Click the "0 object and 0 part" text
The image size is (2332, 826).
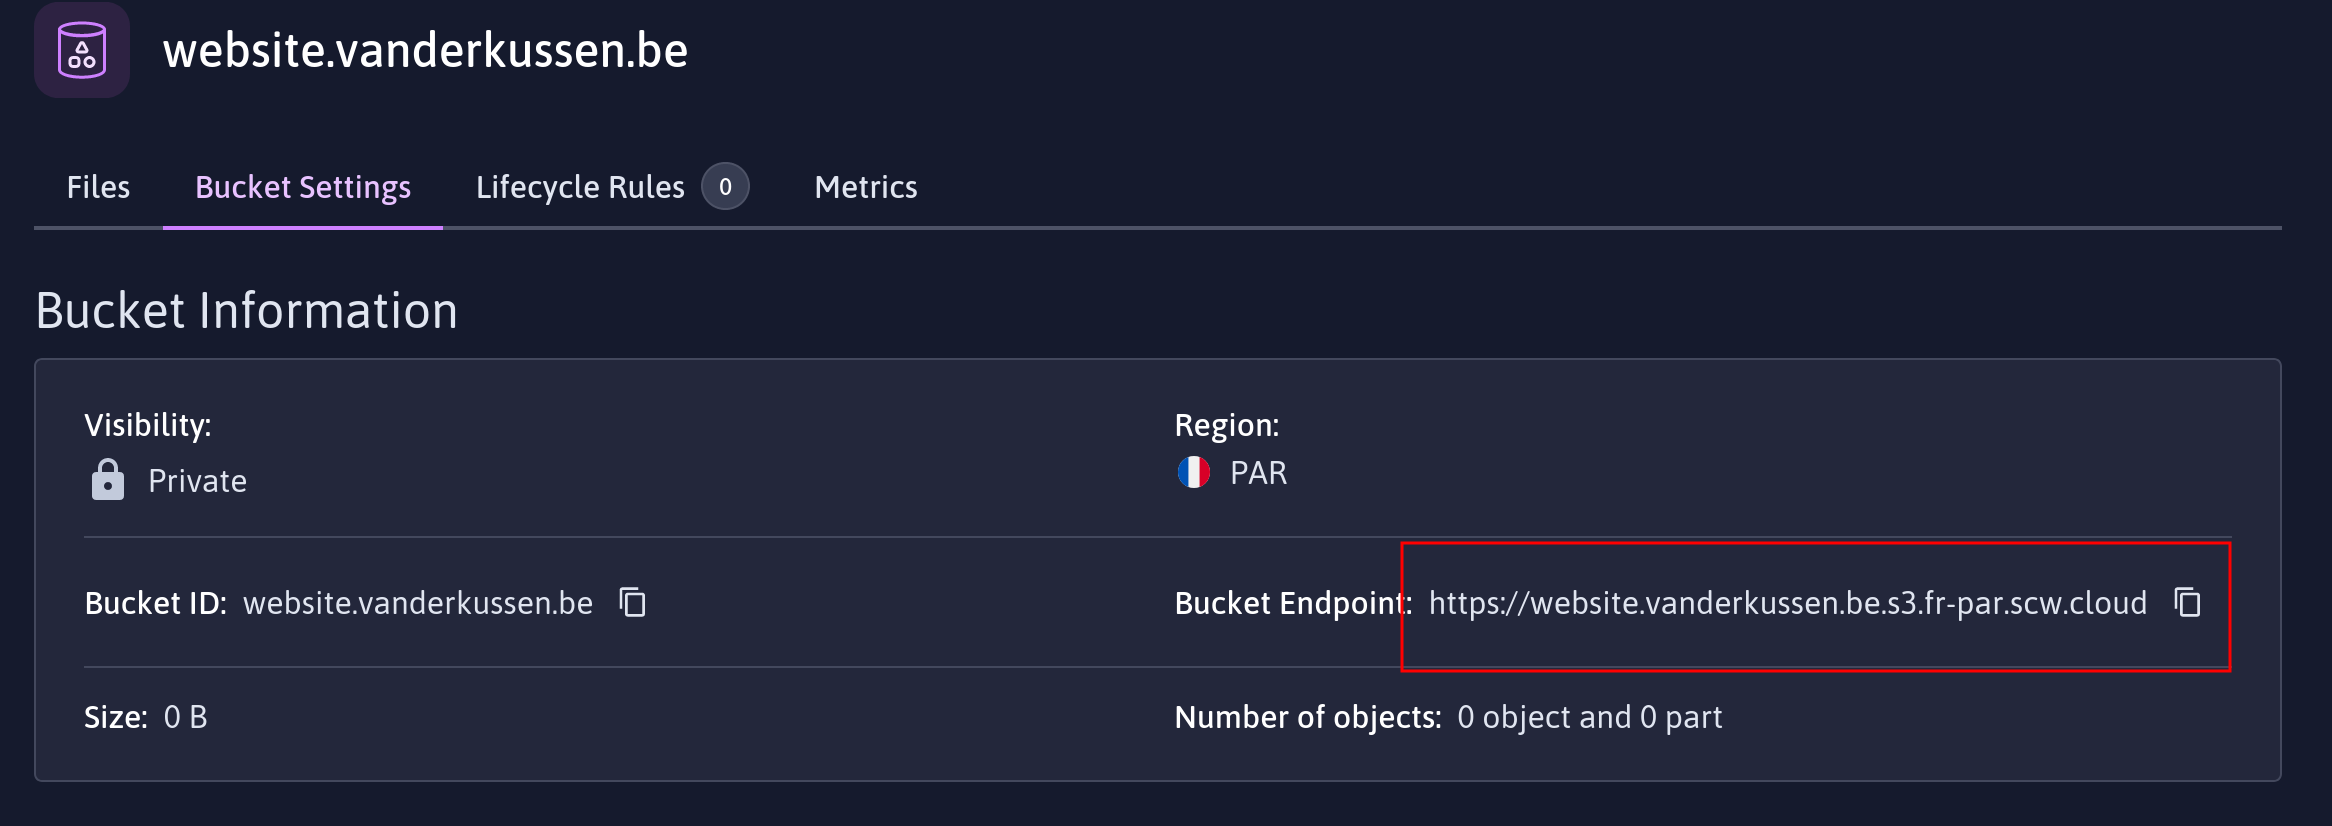click(1589, 717)
